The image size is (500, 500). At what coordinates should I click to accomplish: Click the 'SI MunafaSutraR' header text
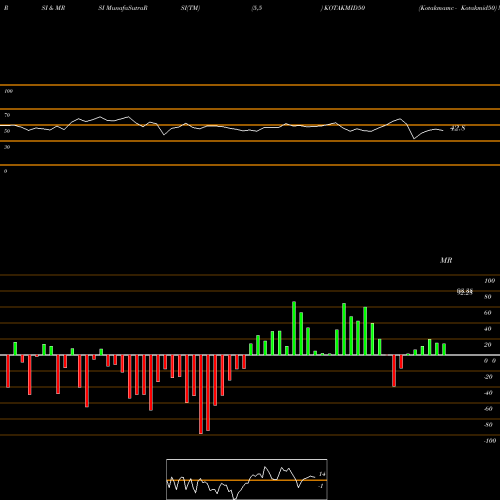(123, 8)
